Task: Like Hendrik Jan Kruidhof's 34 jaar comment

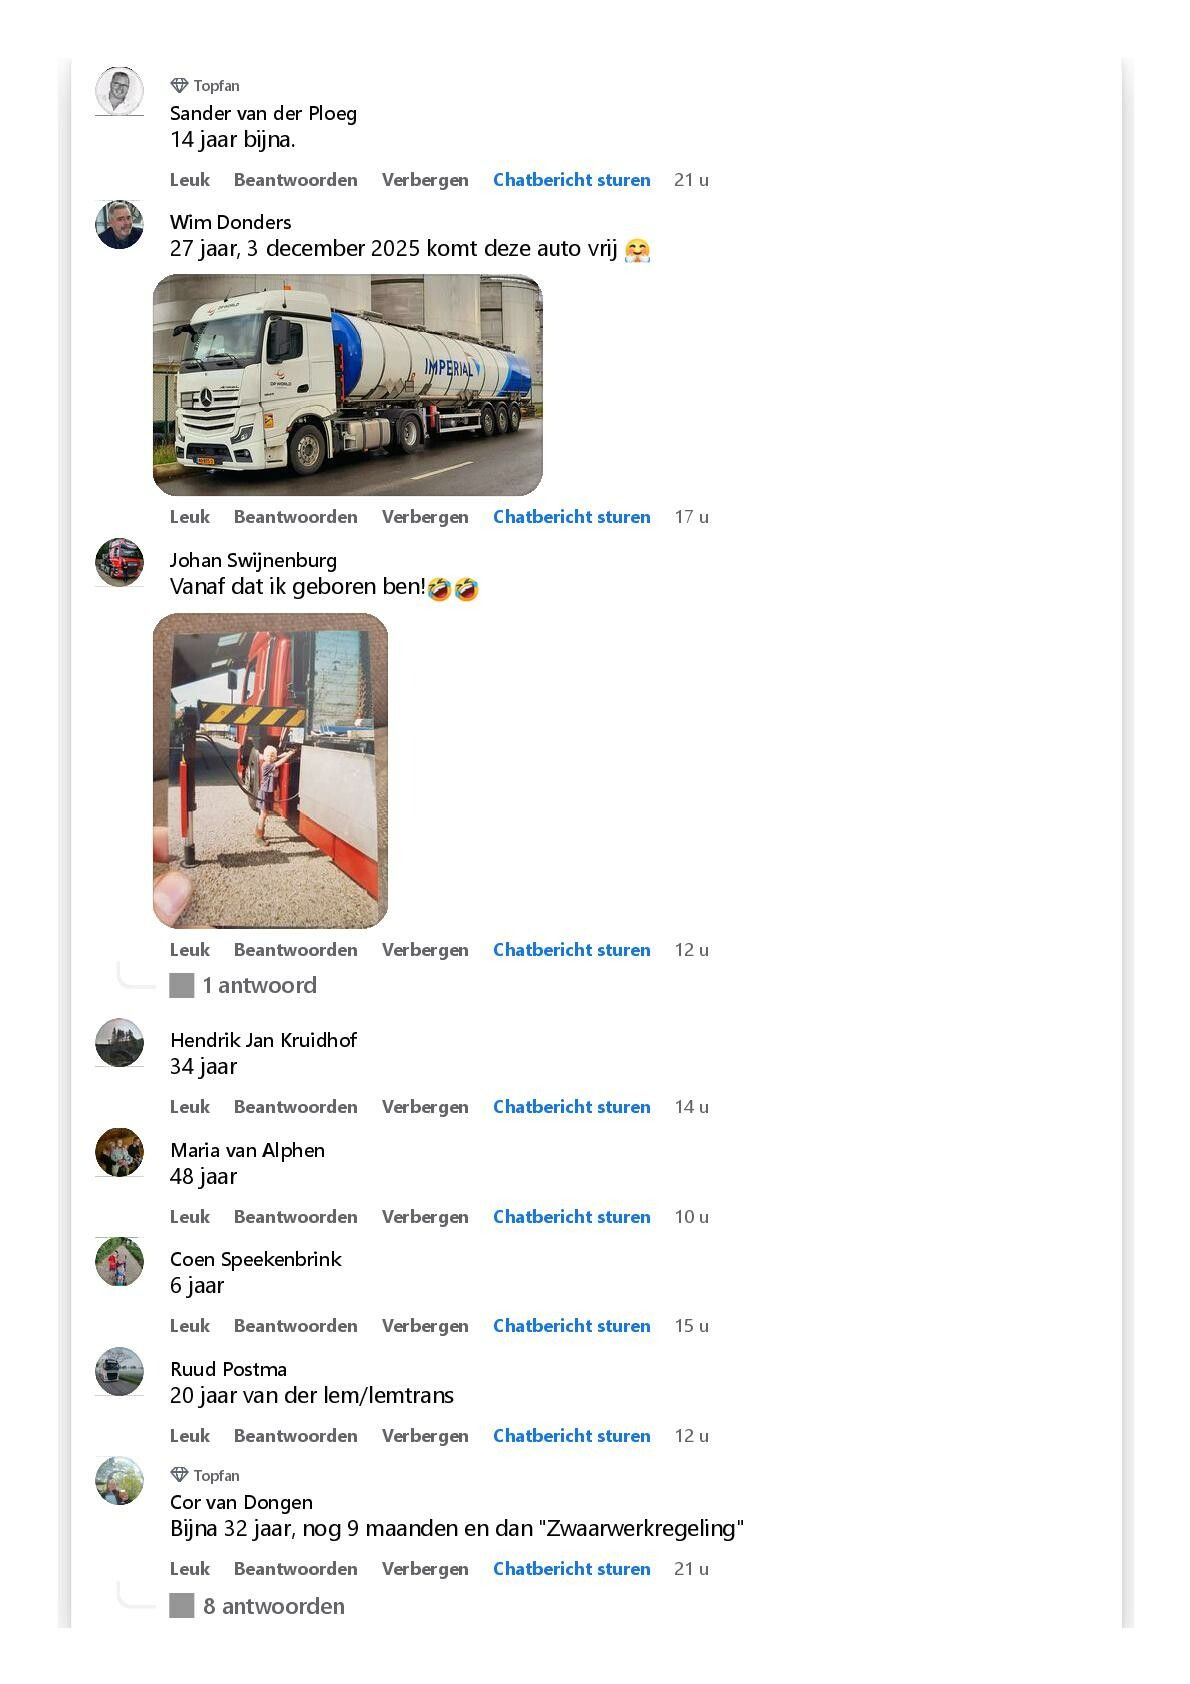Action: click(x=190, y=1107)
